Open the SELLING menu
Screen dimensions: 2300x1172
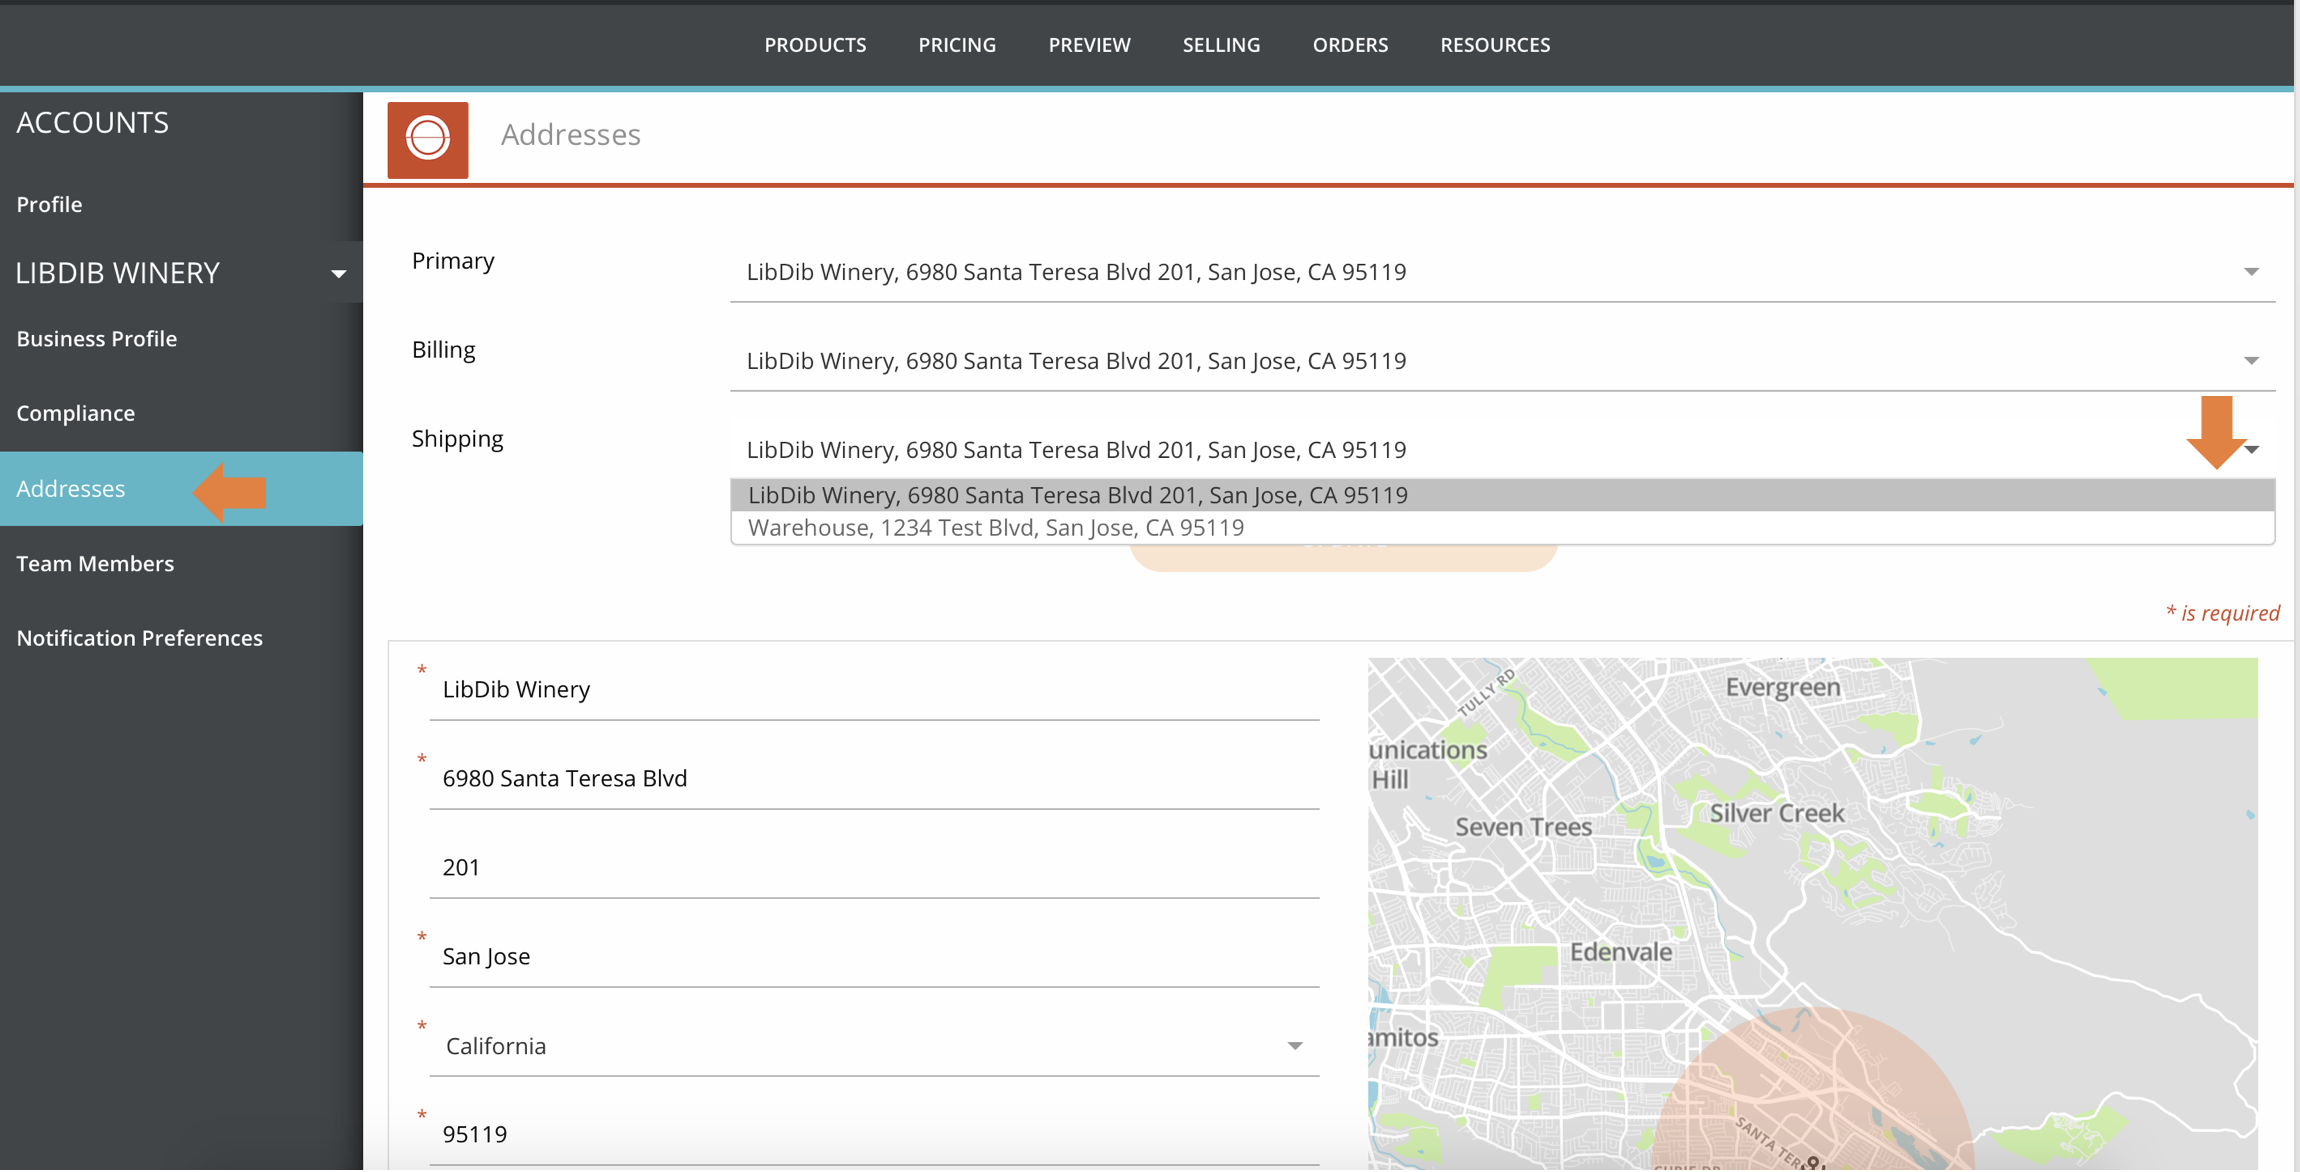1221,45
